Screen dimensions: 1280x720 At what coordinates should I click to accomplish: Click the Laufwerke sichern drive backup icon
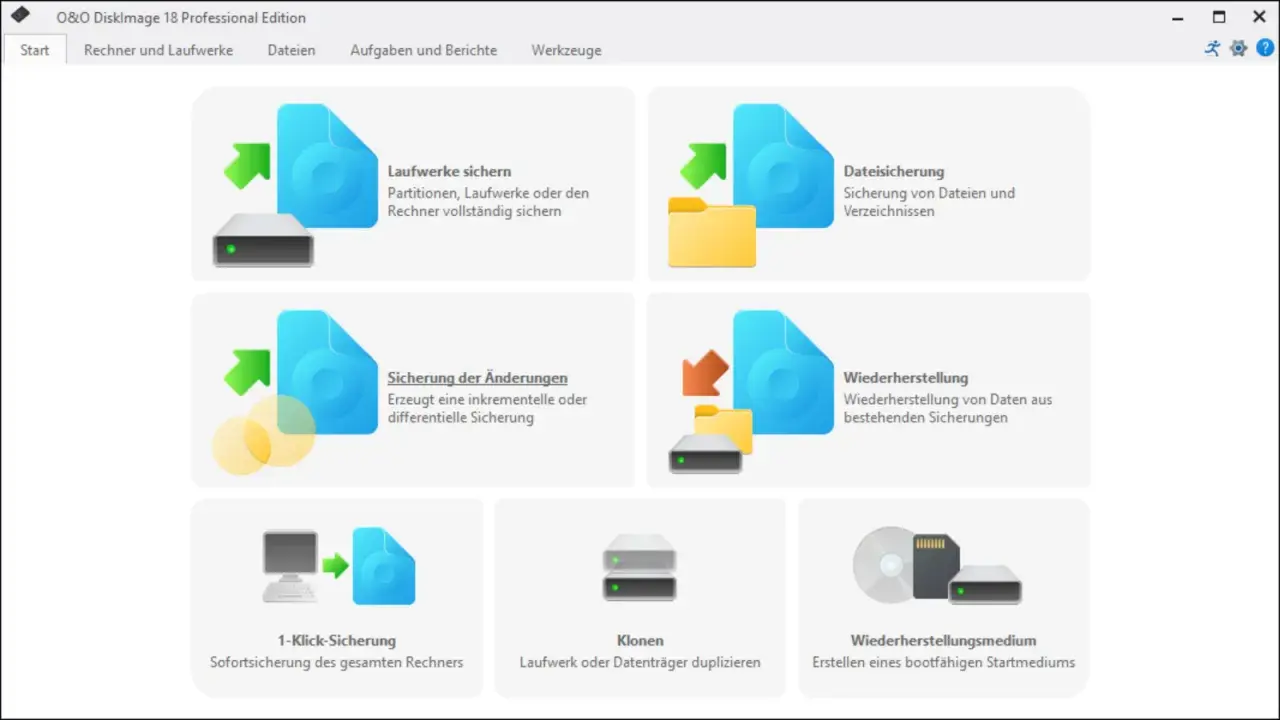[295, 185]
